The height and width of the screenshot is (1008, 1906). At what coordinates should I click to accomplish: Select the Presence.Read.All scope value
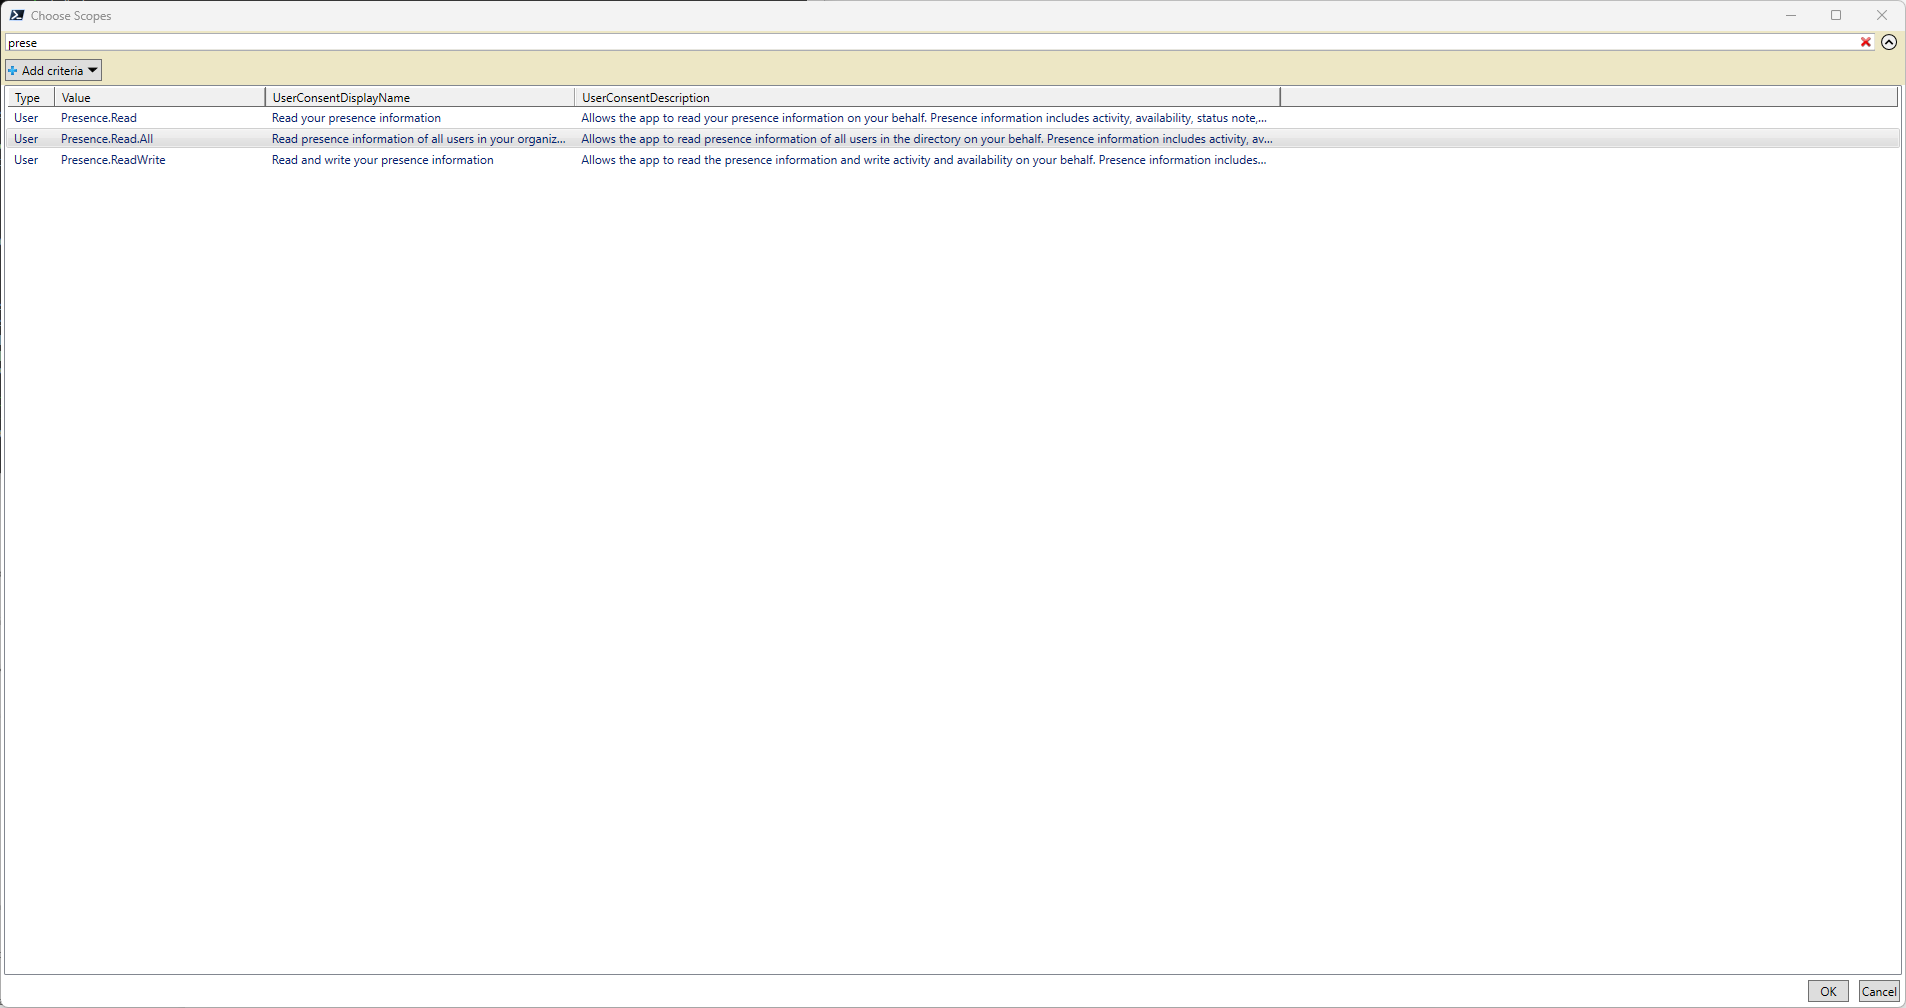[107, 139]
